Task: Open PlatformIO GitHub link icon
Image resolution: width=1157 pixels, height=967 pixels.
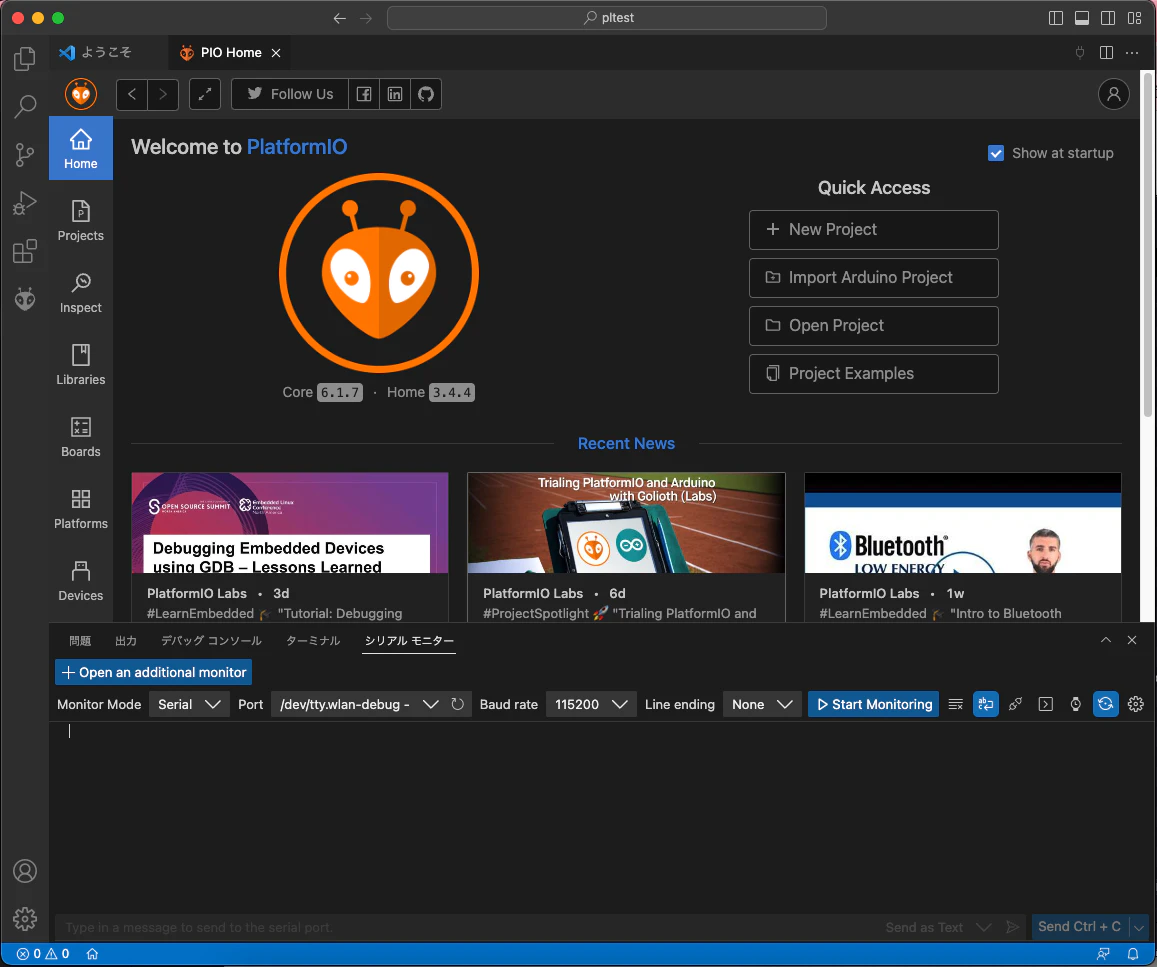Action: click(x=426, y=94)
